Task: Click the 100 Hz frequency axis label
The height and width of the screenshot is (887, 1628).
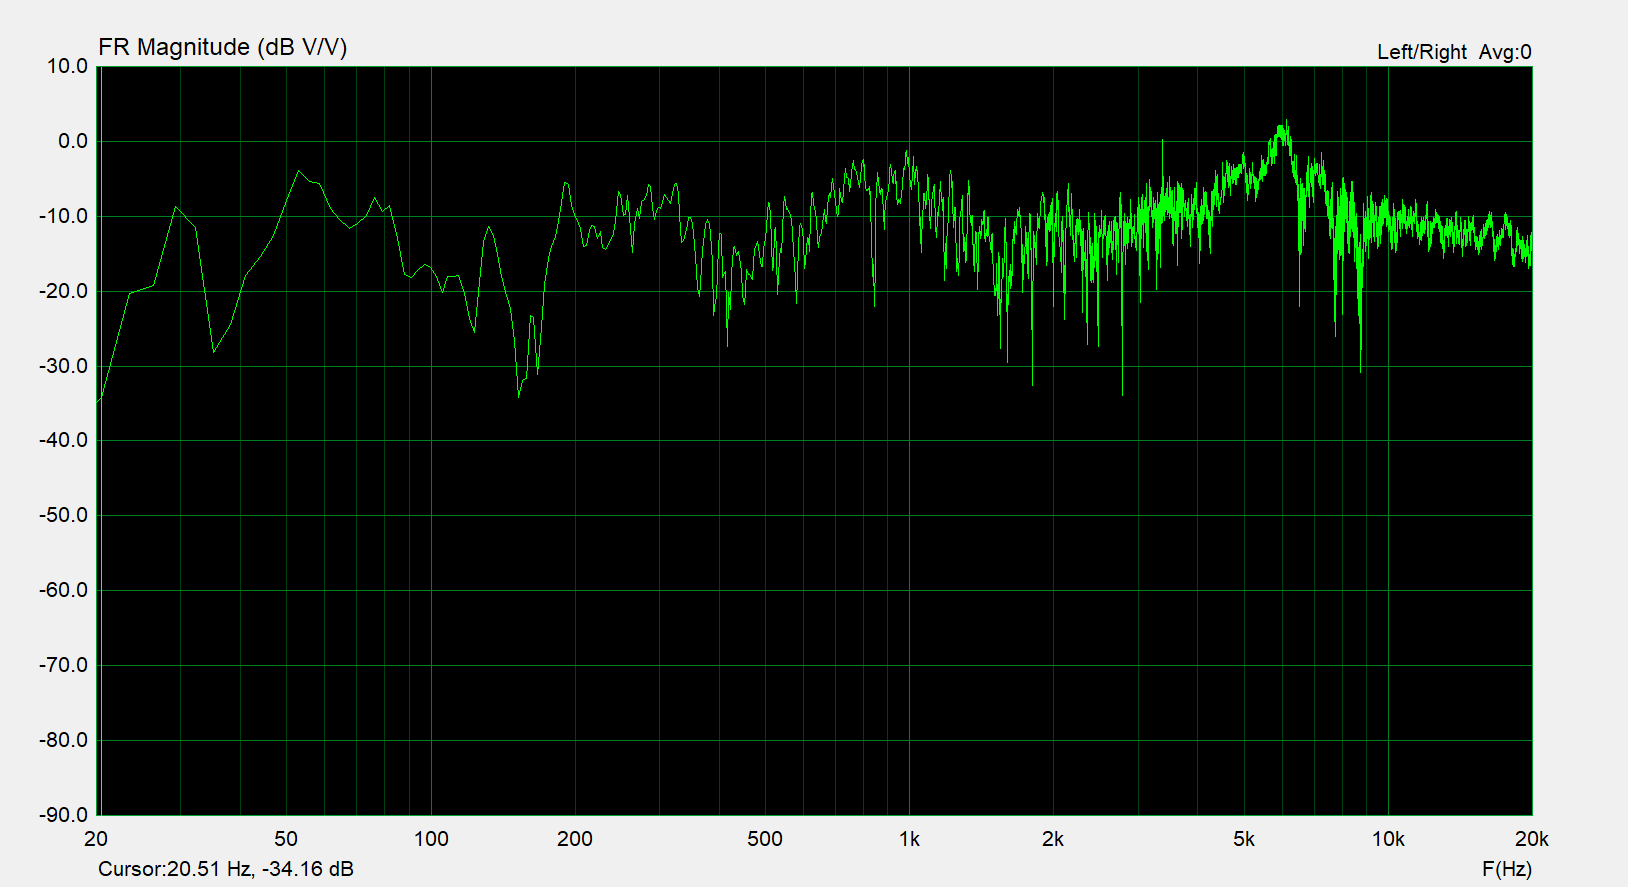Action: coord(431,839)
